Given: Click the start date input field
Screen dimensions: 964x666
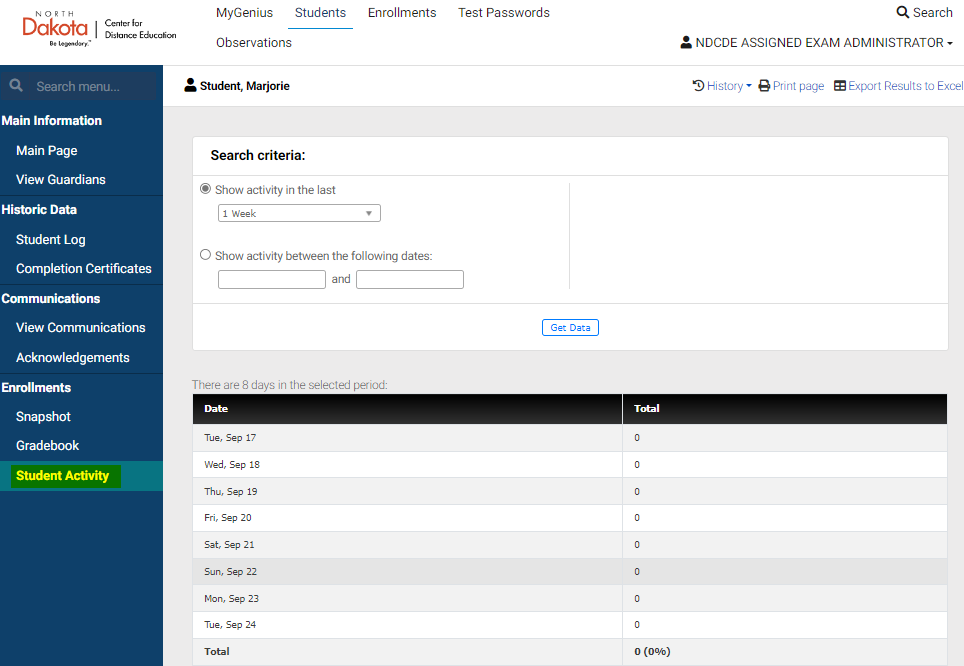Looking at the screenshot, I should point(272,279).
